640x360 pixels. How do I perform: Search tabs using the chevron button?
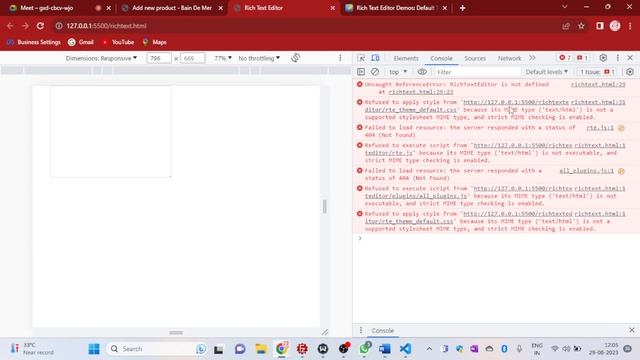(x=564, y=7)
